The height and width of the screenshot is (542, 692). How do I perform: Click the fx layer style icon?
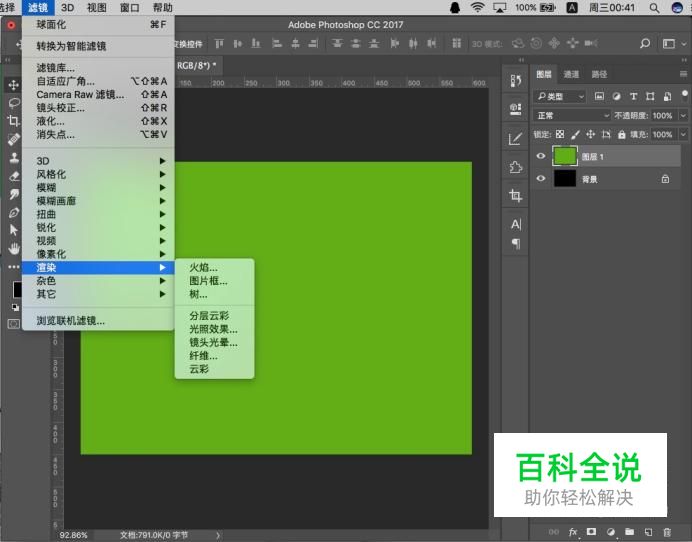coord(574,531)
